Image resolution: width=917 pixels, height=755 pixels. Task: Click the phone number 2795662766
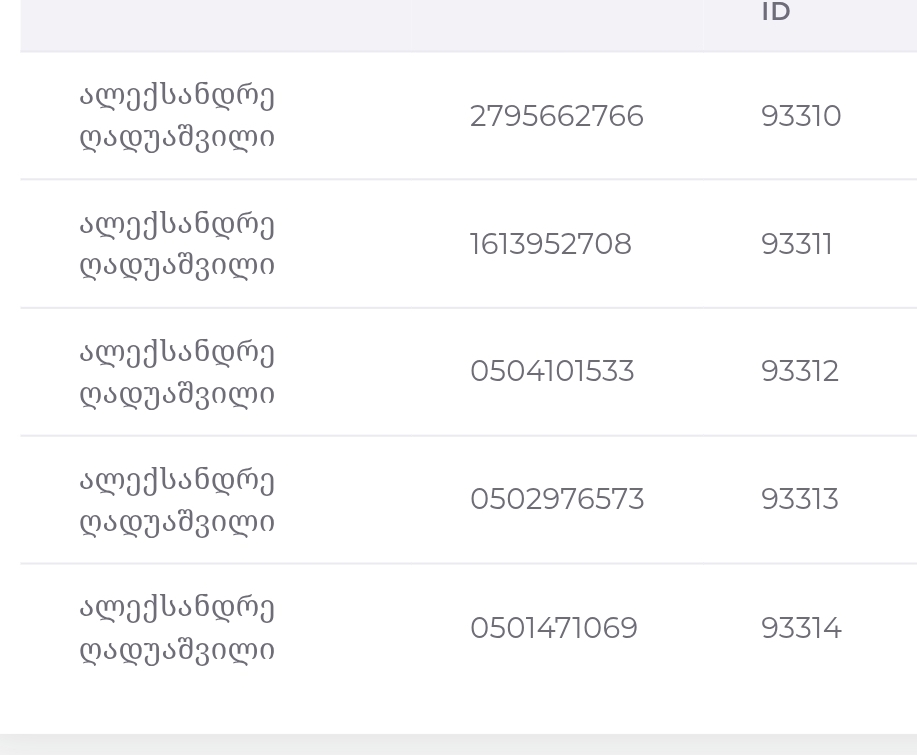[x=557, y=116]
